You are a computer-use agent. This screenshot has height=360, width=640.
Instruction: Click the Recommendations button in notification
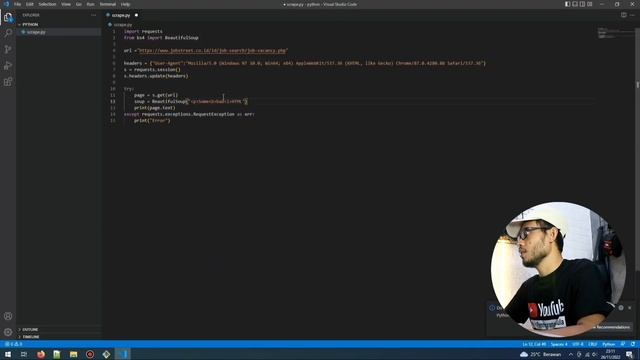612,327
